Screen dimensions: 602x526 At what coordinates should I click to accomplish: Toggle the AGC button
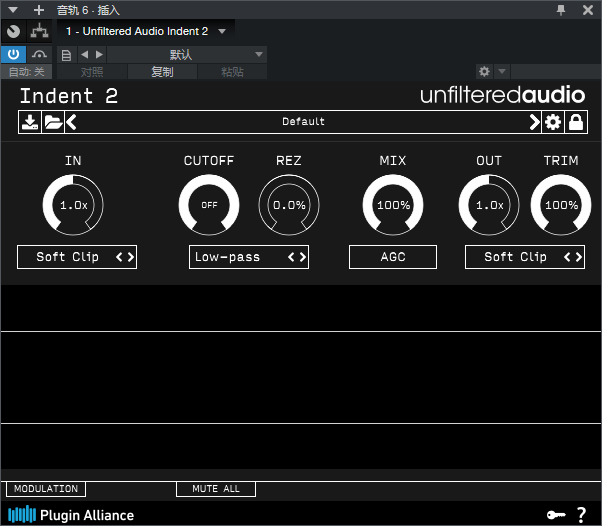393,257
